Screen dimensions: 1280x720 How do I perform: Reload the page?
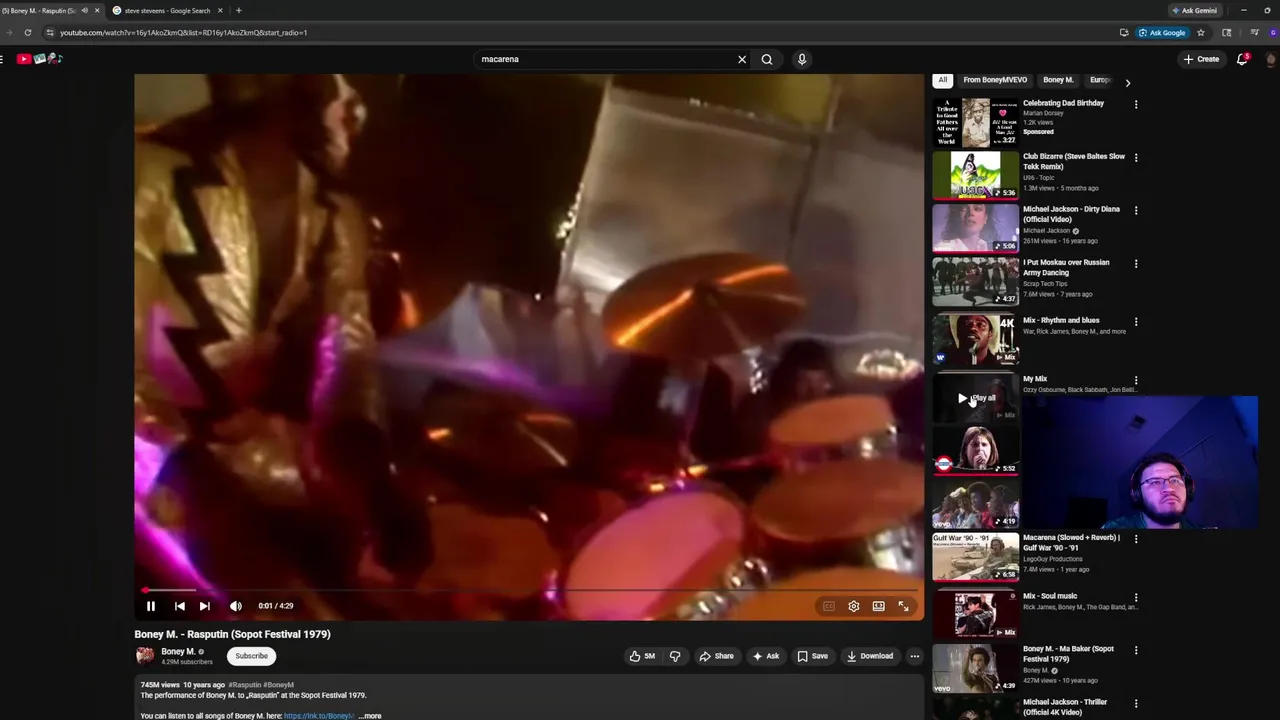(x=27, y=32)
